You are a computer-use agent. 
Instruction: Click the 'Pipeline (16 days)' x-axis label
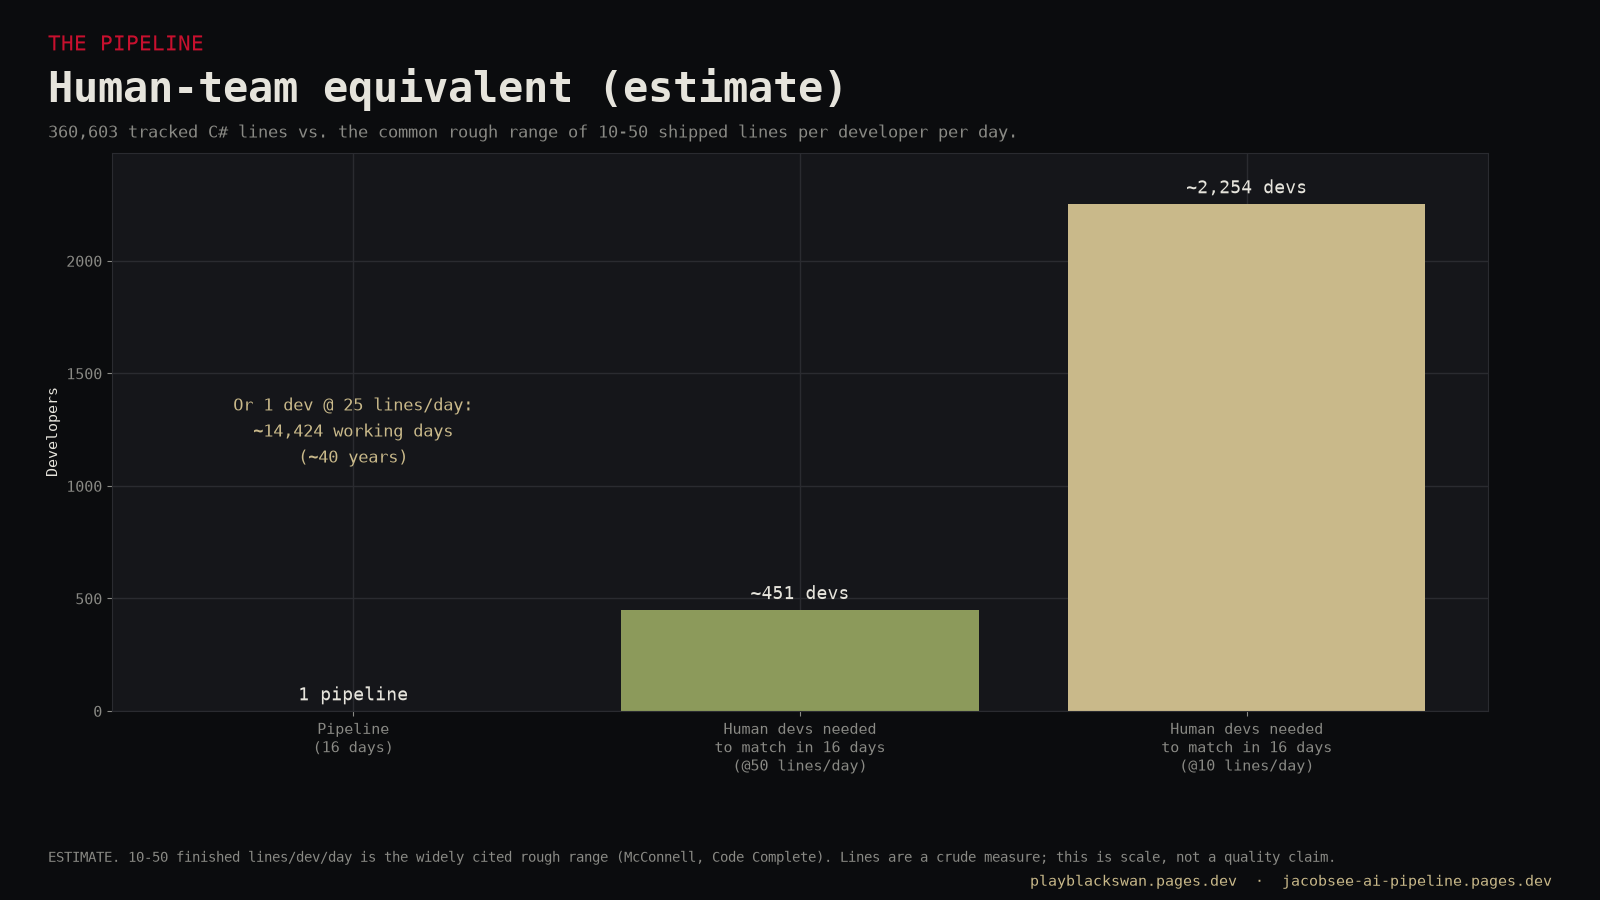353,738
